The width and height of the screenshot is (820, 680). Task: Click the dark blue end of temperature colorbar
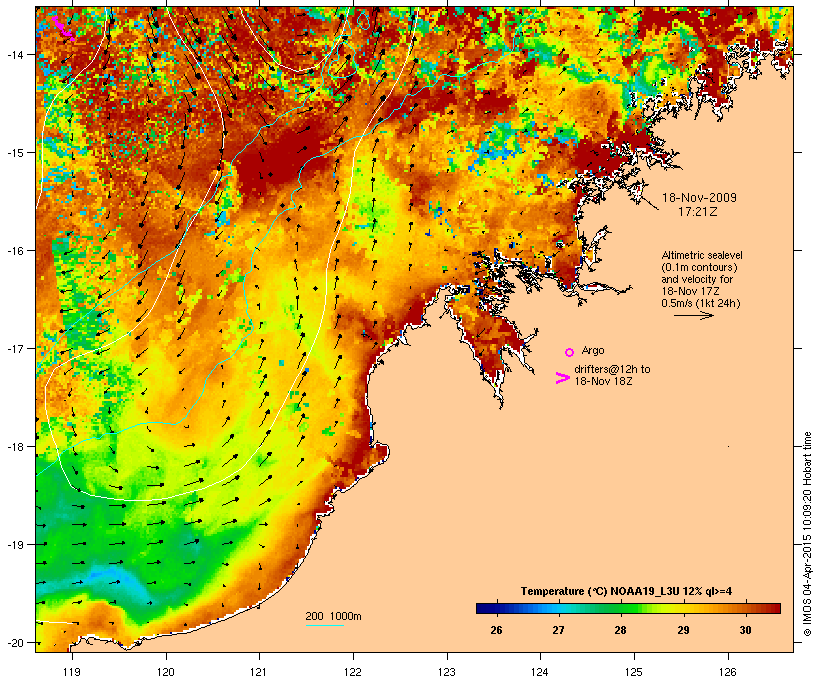481,608
